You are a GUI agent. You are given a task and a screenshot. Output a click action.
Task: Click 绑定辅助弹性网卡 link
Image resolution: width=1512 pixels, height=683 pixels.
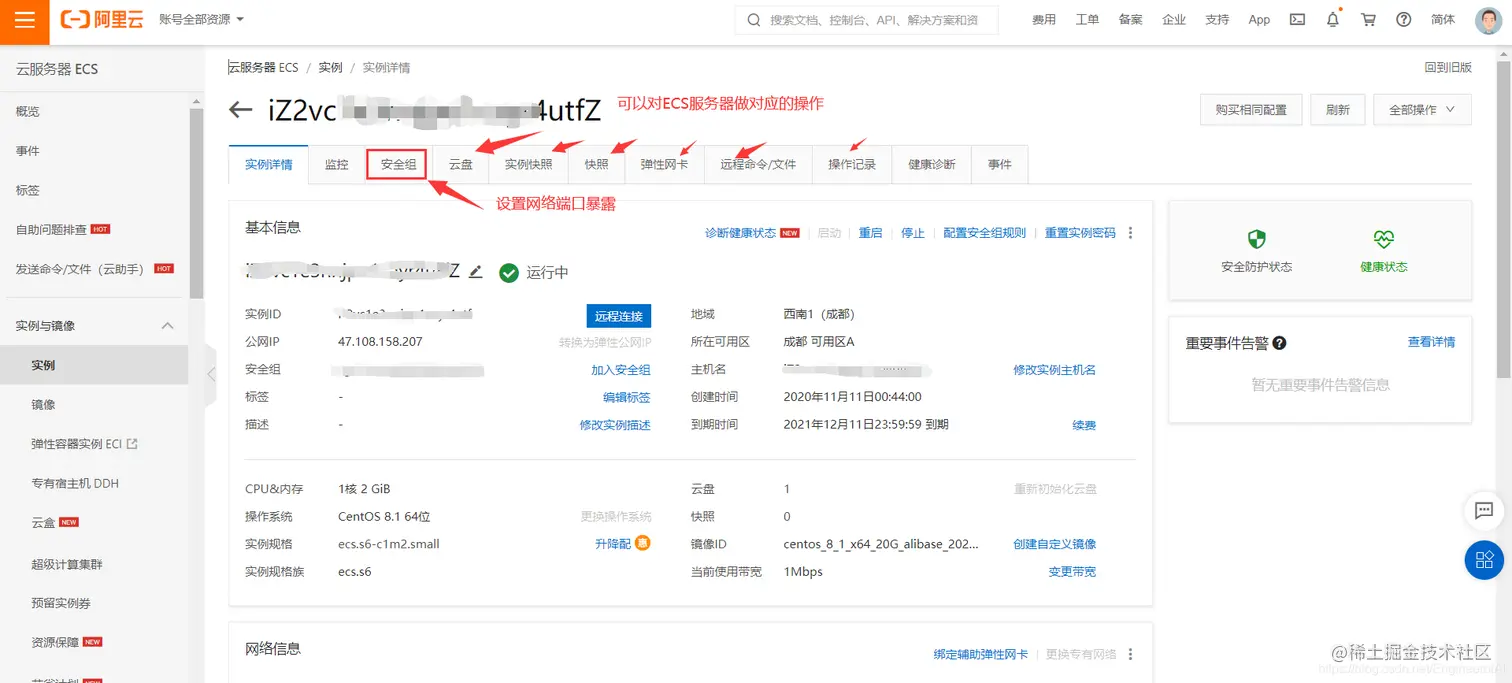(981, 654)
